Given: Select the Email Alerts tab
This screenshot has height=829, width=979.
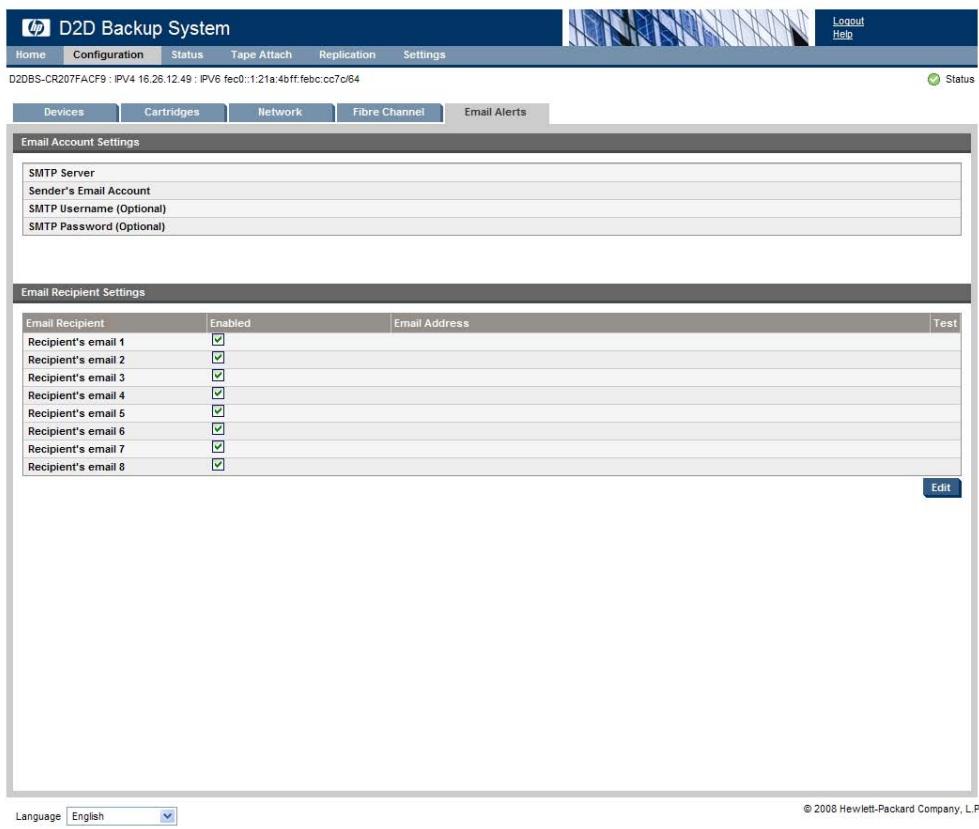Looking at the screenshot, I should coord(496,112).
